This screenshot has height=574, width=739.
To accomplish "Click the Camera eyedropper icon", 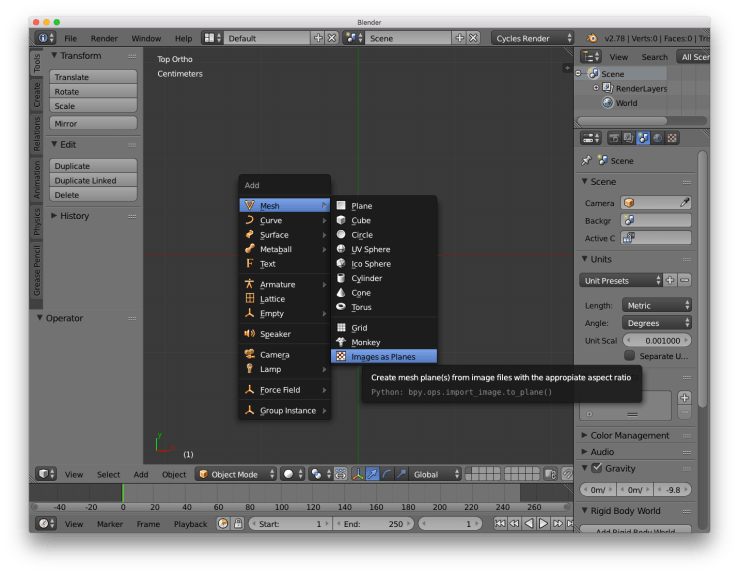I will [x=684, y=203].
